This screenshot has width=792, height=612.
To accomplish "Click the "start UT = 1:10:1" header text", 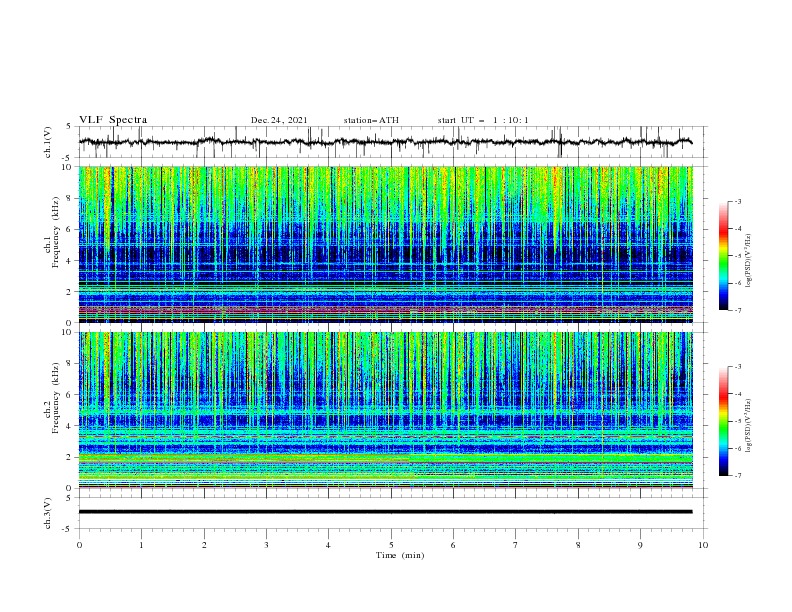I will (483, 120).
